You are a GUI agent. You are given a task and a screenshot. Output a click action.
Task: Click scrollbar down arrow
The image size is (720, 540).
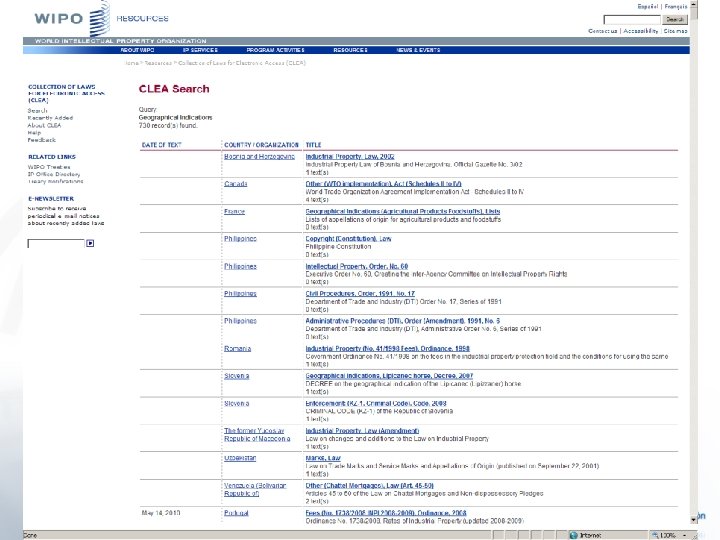[694, 519]
